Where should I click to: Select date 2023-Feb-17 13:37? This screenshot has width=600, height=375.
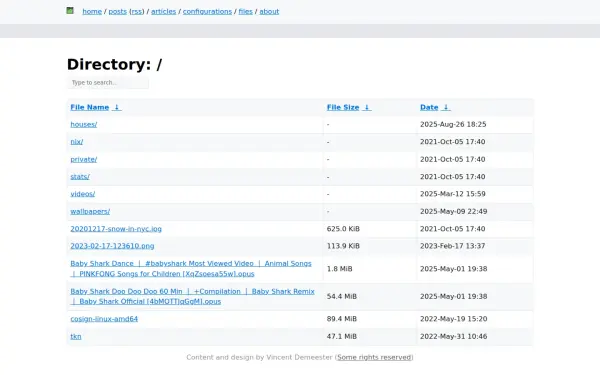tap(453, 246)
